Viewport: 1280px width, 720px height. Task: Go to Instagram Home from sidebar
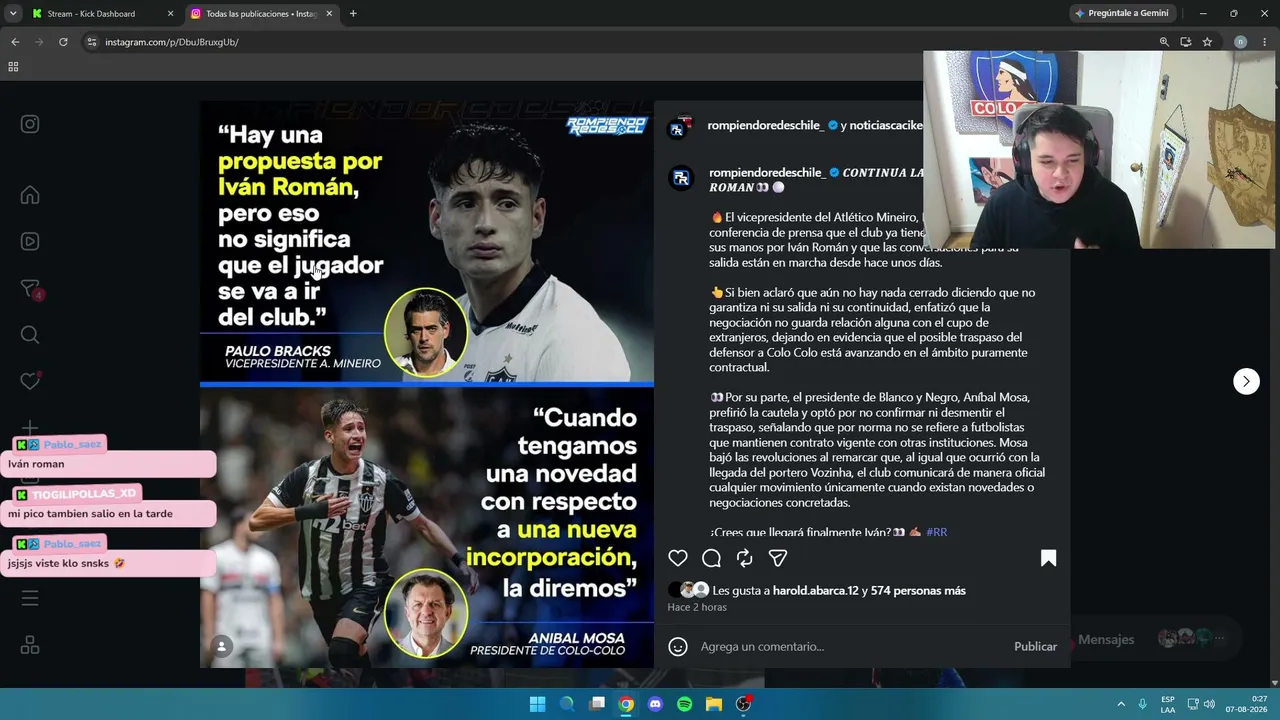coord(30,195)
